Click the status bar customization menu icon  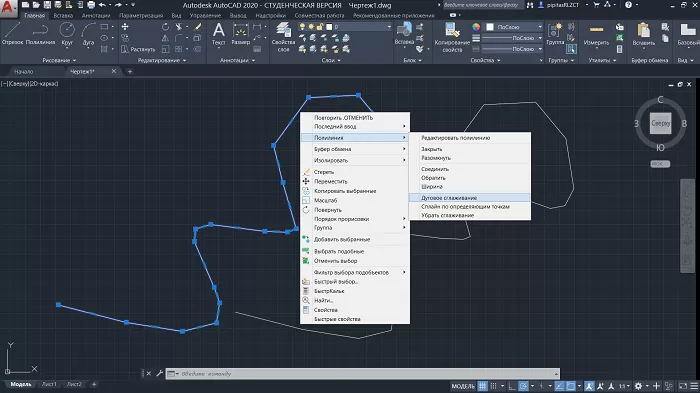pyautogui.click(x=694, y=386)
